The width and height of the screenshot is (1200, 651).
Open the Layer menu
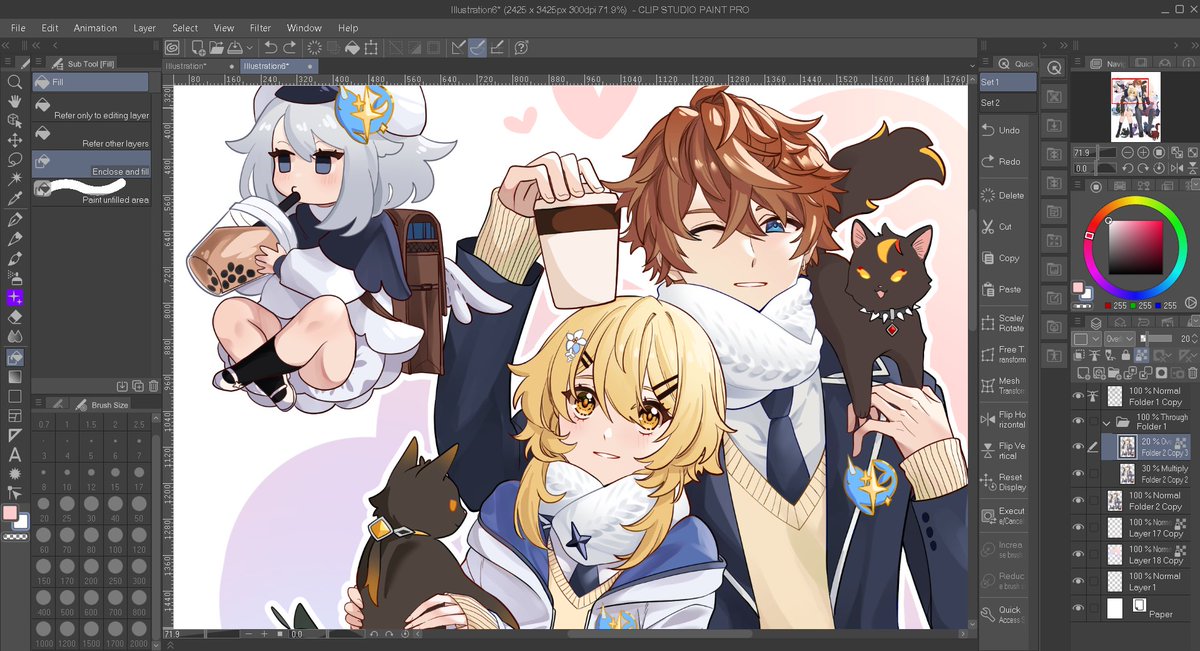tap(145, 28)
